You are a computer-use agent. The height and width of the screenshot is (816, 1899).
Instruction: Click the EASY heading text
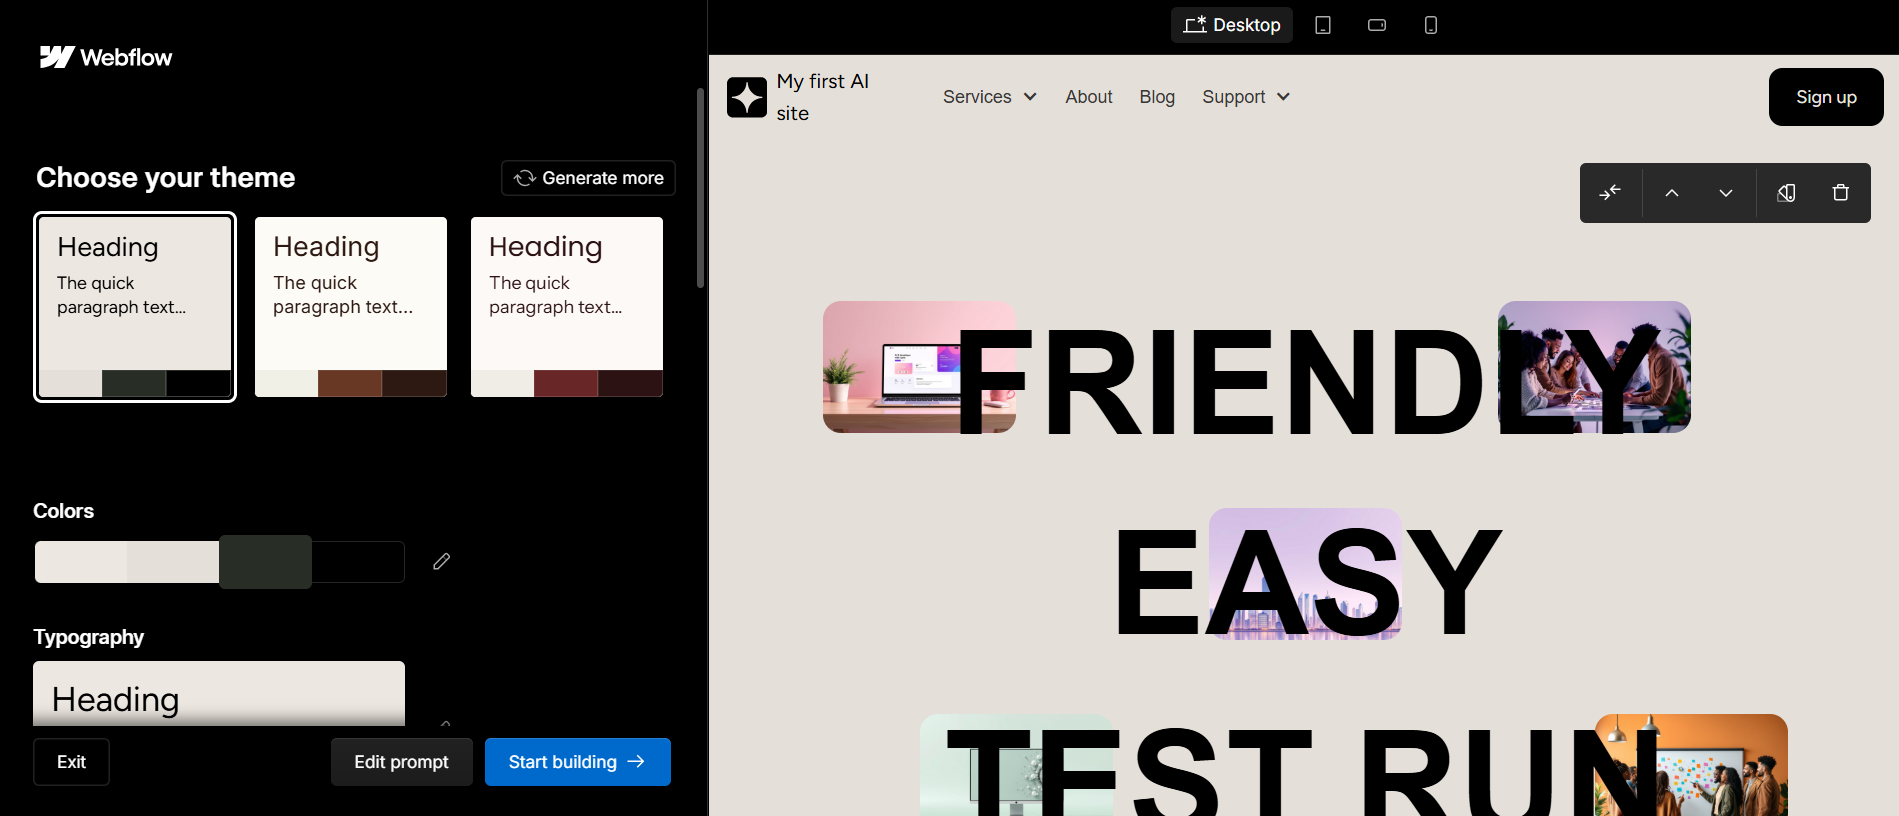(1308, 584)
